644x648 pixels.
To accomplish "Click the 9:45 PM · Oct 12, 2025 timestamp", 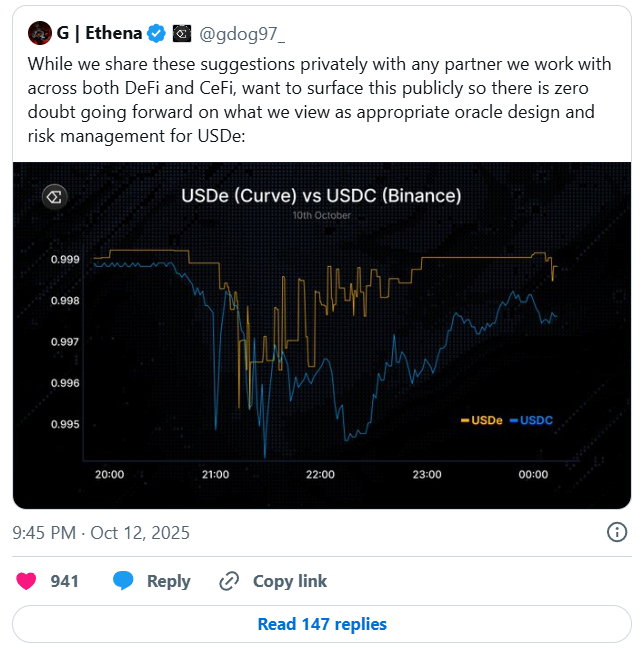I will point(102,532).
